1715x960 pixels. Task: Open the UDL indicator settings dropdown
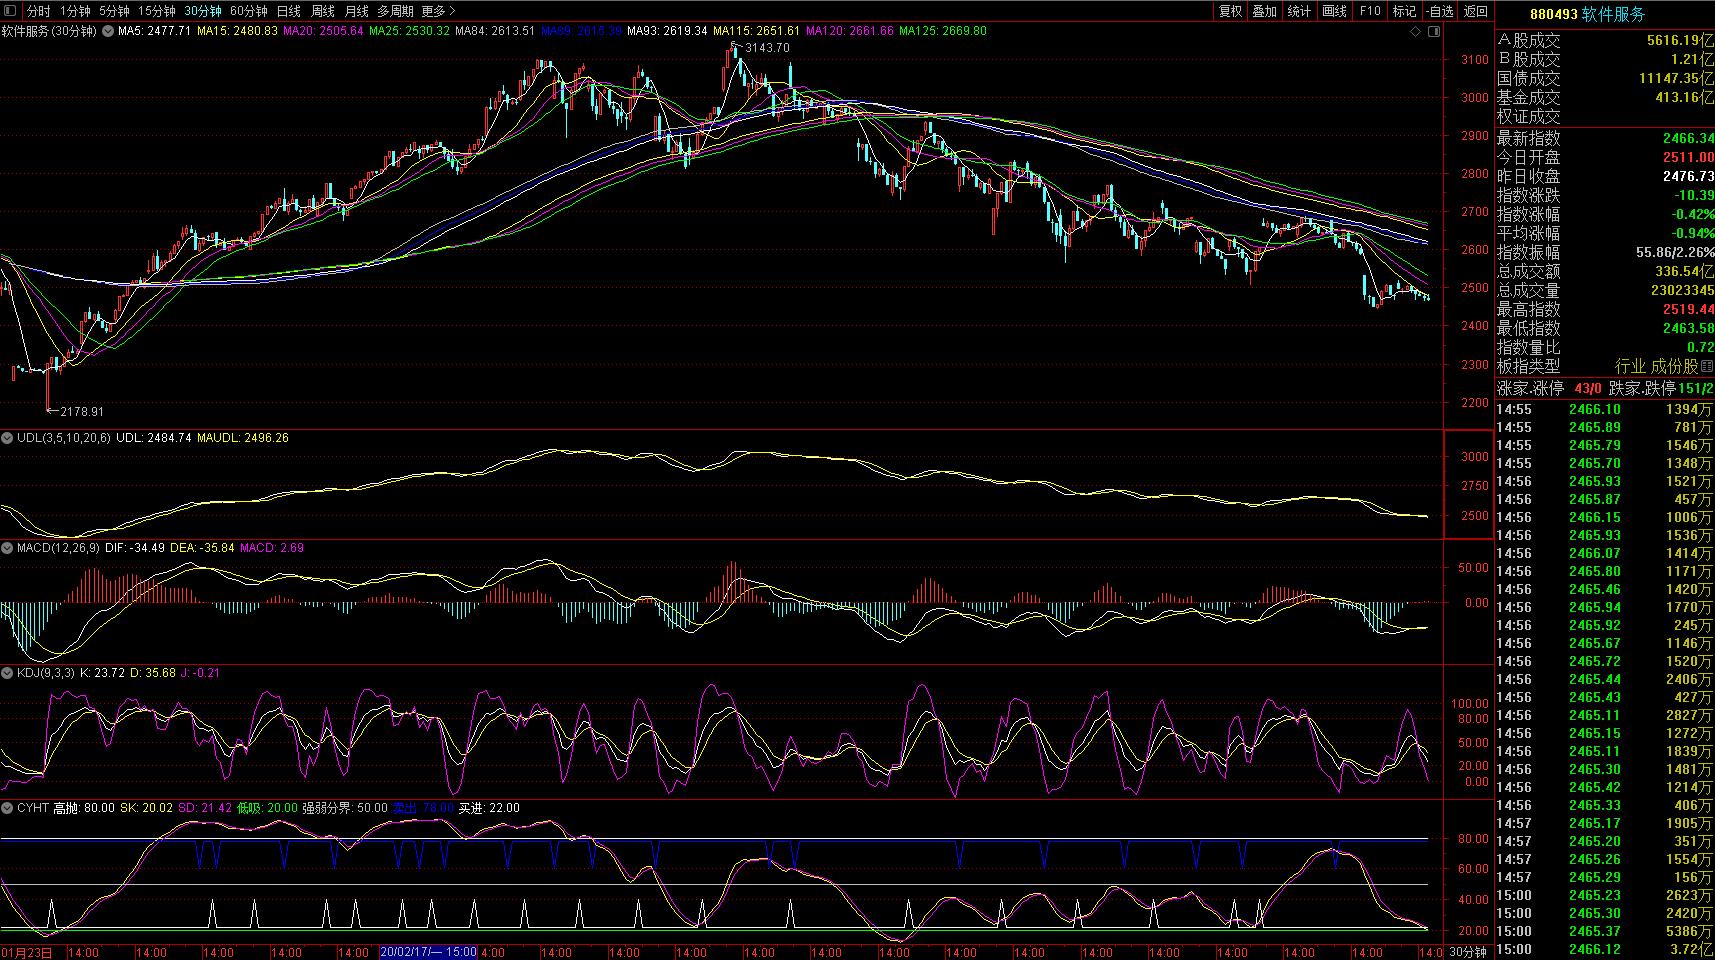pos(7,438)
